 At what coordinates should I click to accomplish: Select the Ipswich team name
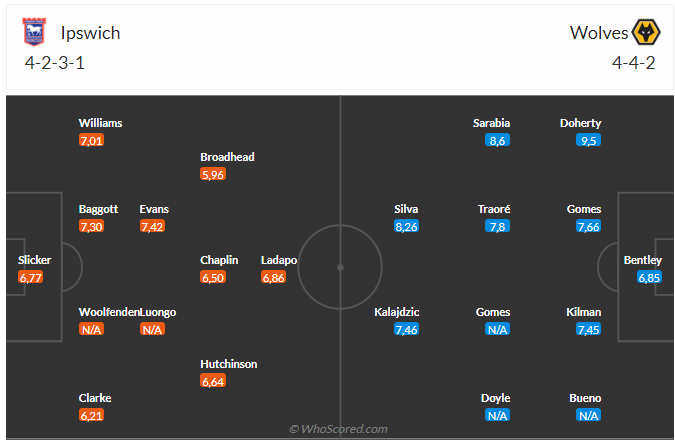[x=90, y=33]
